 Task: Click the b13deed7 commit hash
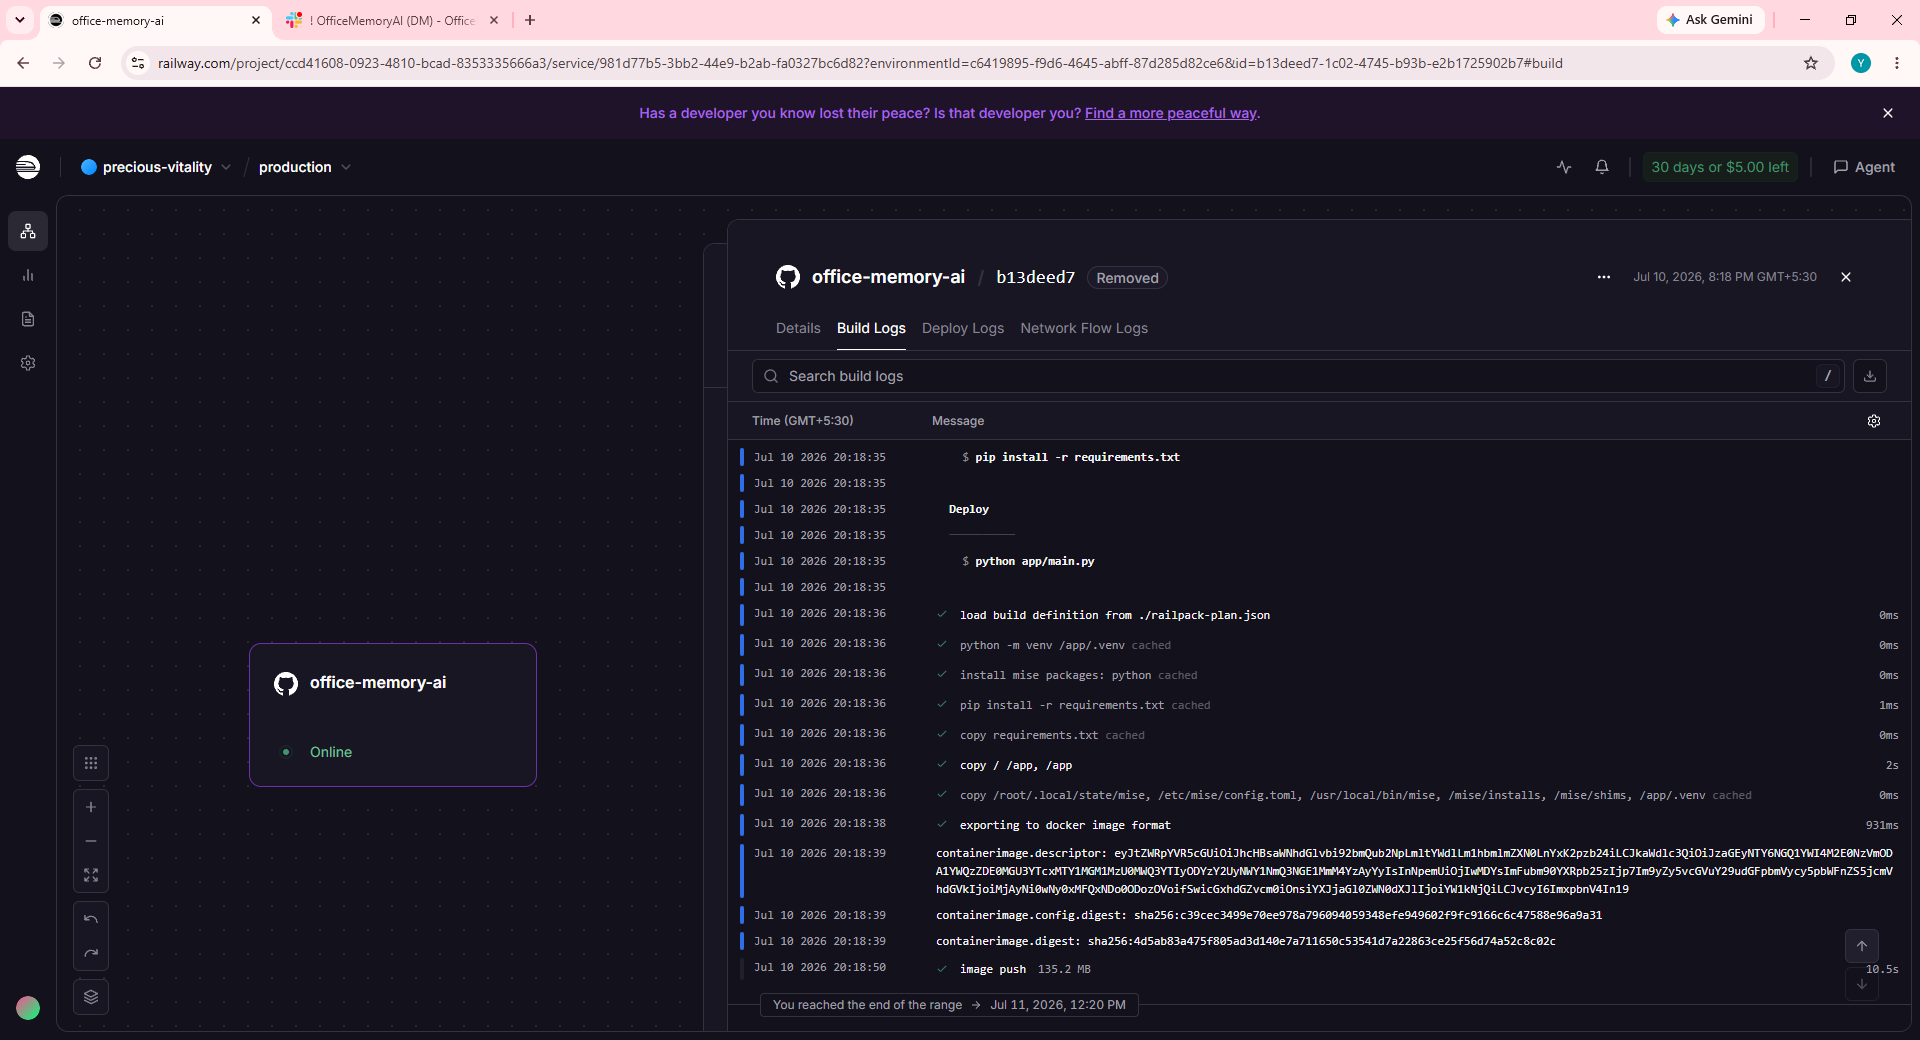1035,277
